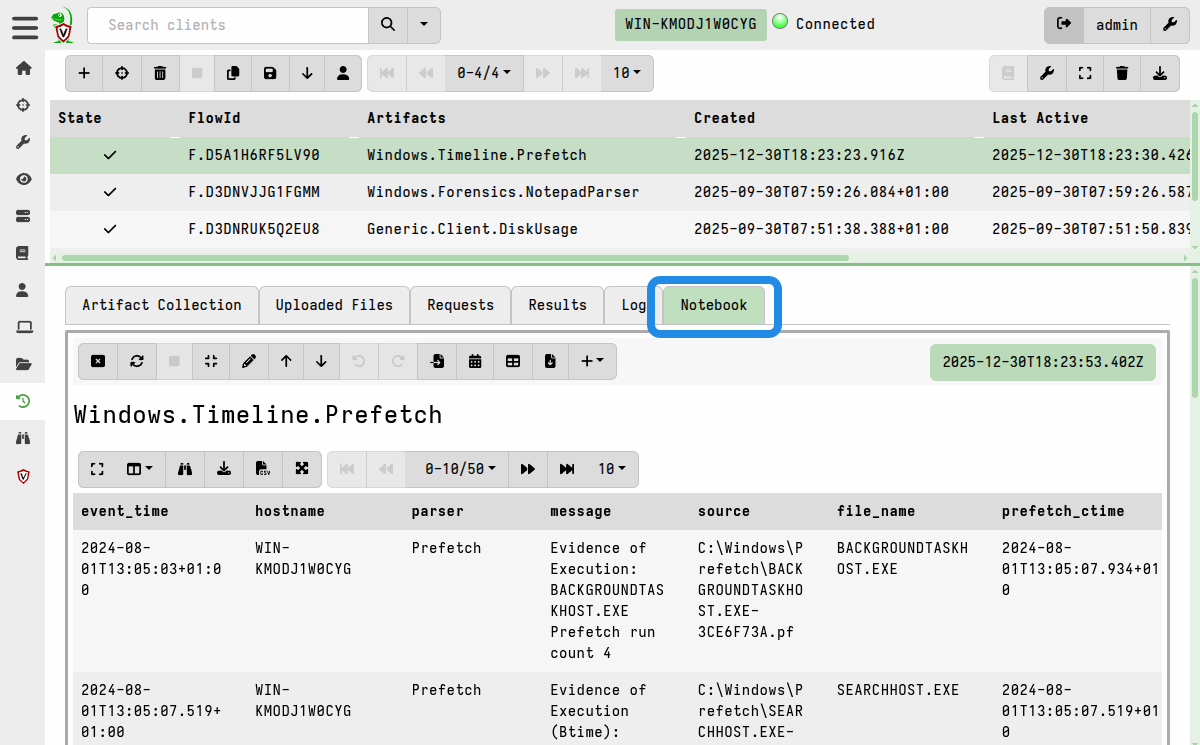Click the admin user button
This screenshot has width=1200, height=745.
[1117, 25]
